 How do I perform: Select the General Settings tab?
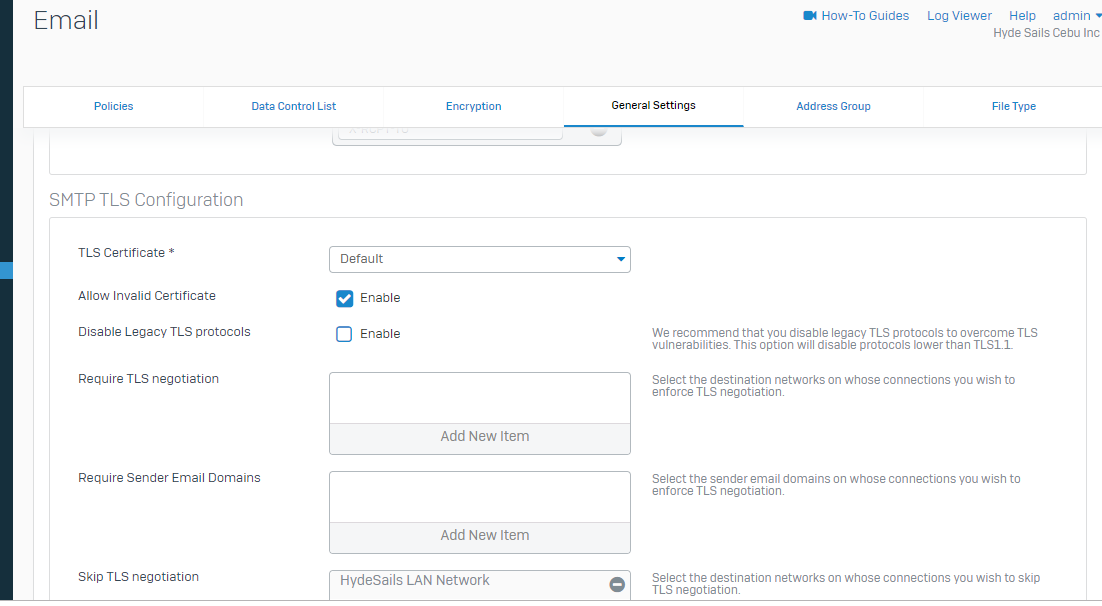pos(653,105)
